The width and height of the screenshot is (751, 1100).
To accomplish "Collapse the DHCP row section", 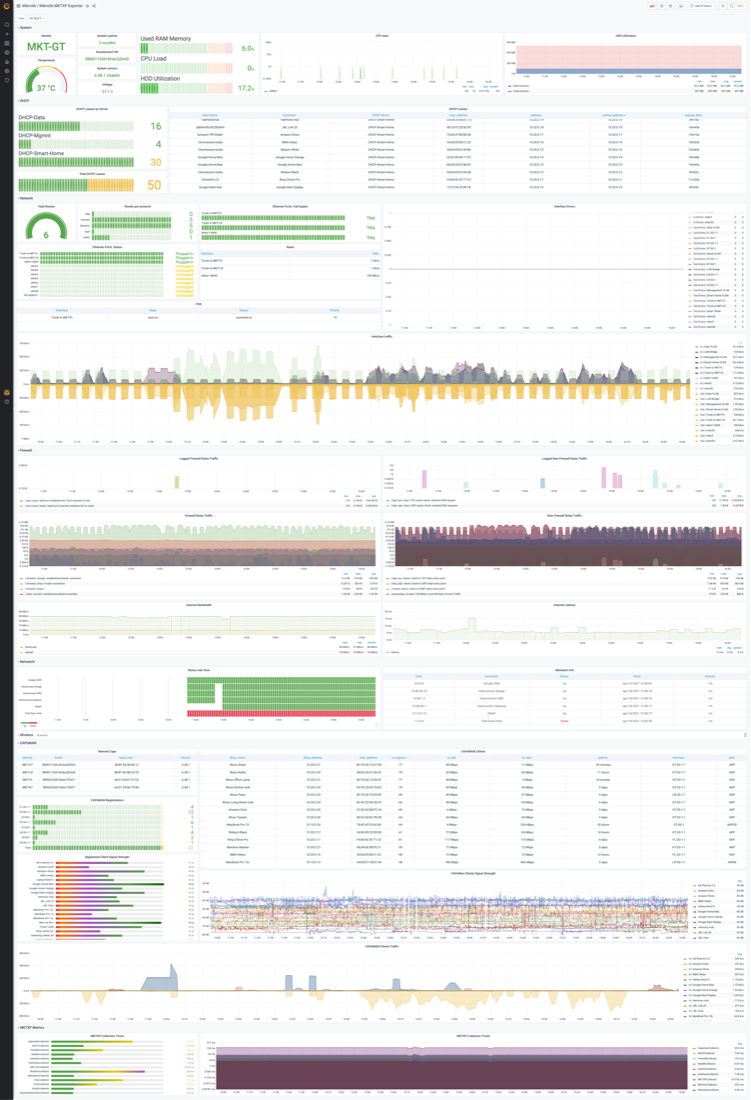I will tap(24, 100).
